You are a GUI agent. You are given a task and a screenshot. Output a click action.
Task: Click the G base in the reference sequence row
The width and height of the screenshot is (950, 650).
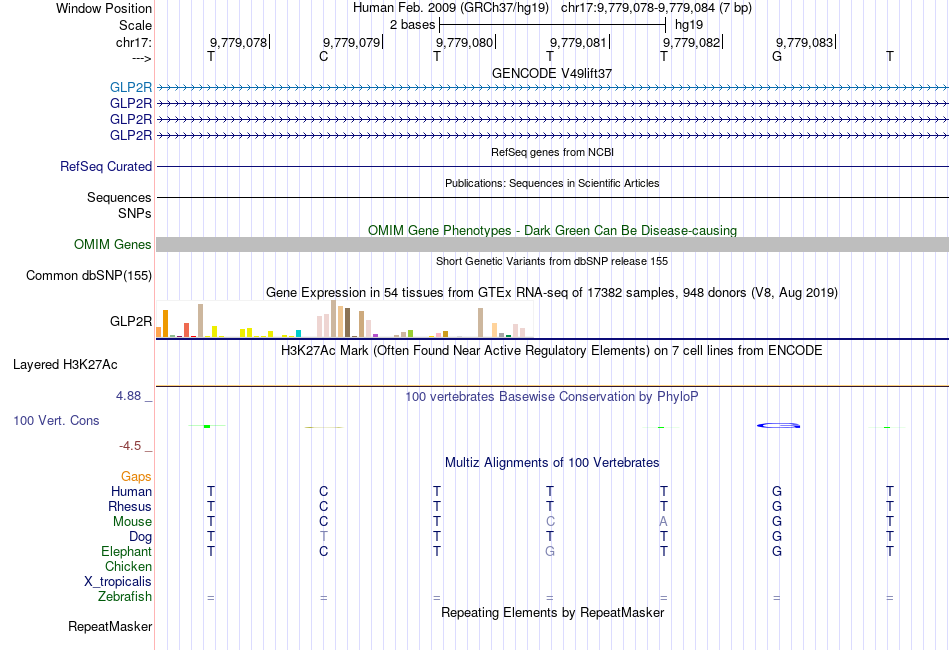tap(777, 56)
